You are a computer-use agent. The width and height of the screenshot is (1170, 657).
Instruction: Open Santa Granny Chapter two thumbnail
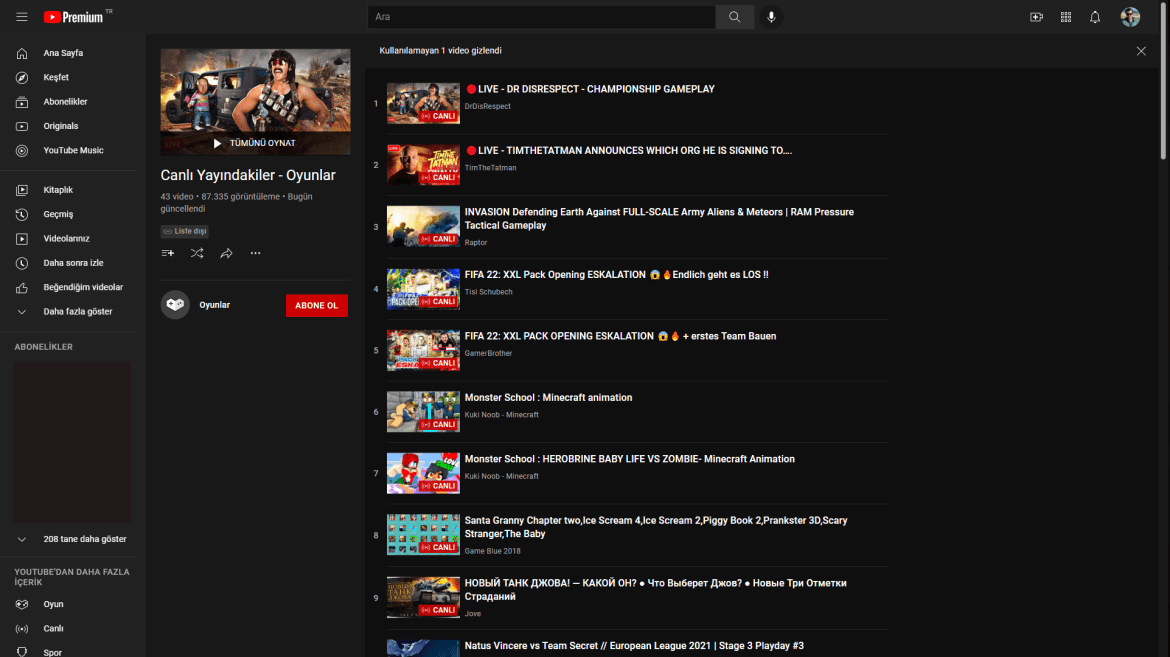[423, 535]
